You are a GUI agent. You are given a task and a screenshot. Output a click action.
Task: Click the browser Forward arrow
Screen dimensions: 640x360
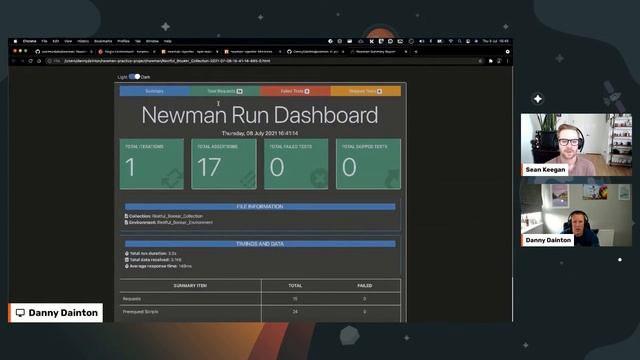coord(22,61)
